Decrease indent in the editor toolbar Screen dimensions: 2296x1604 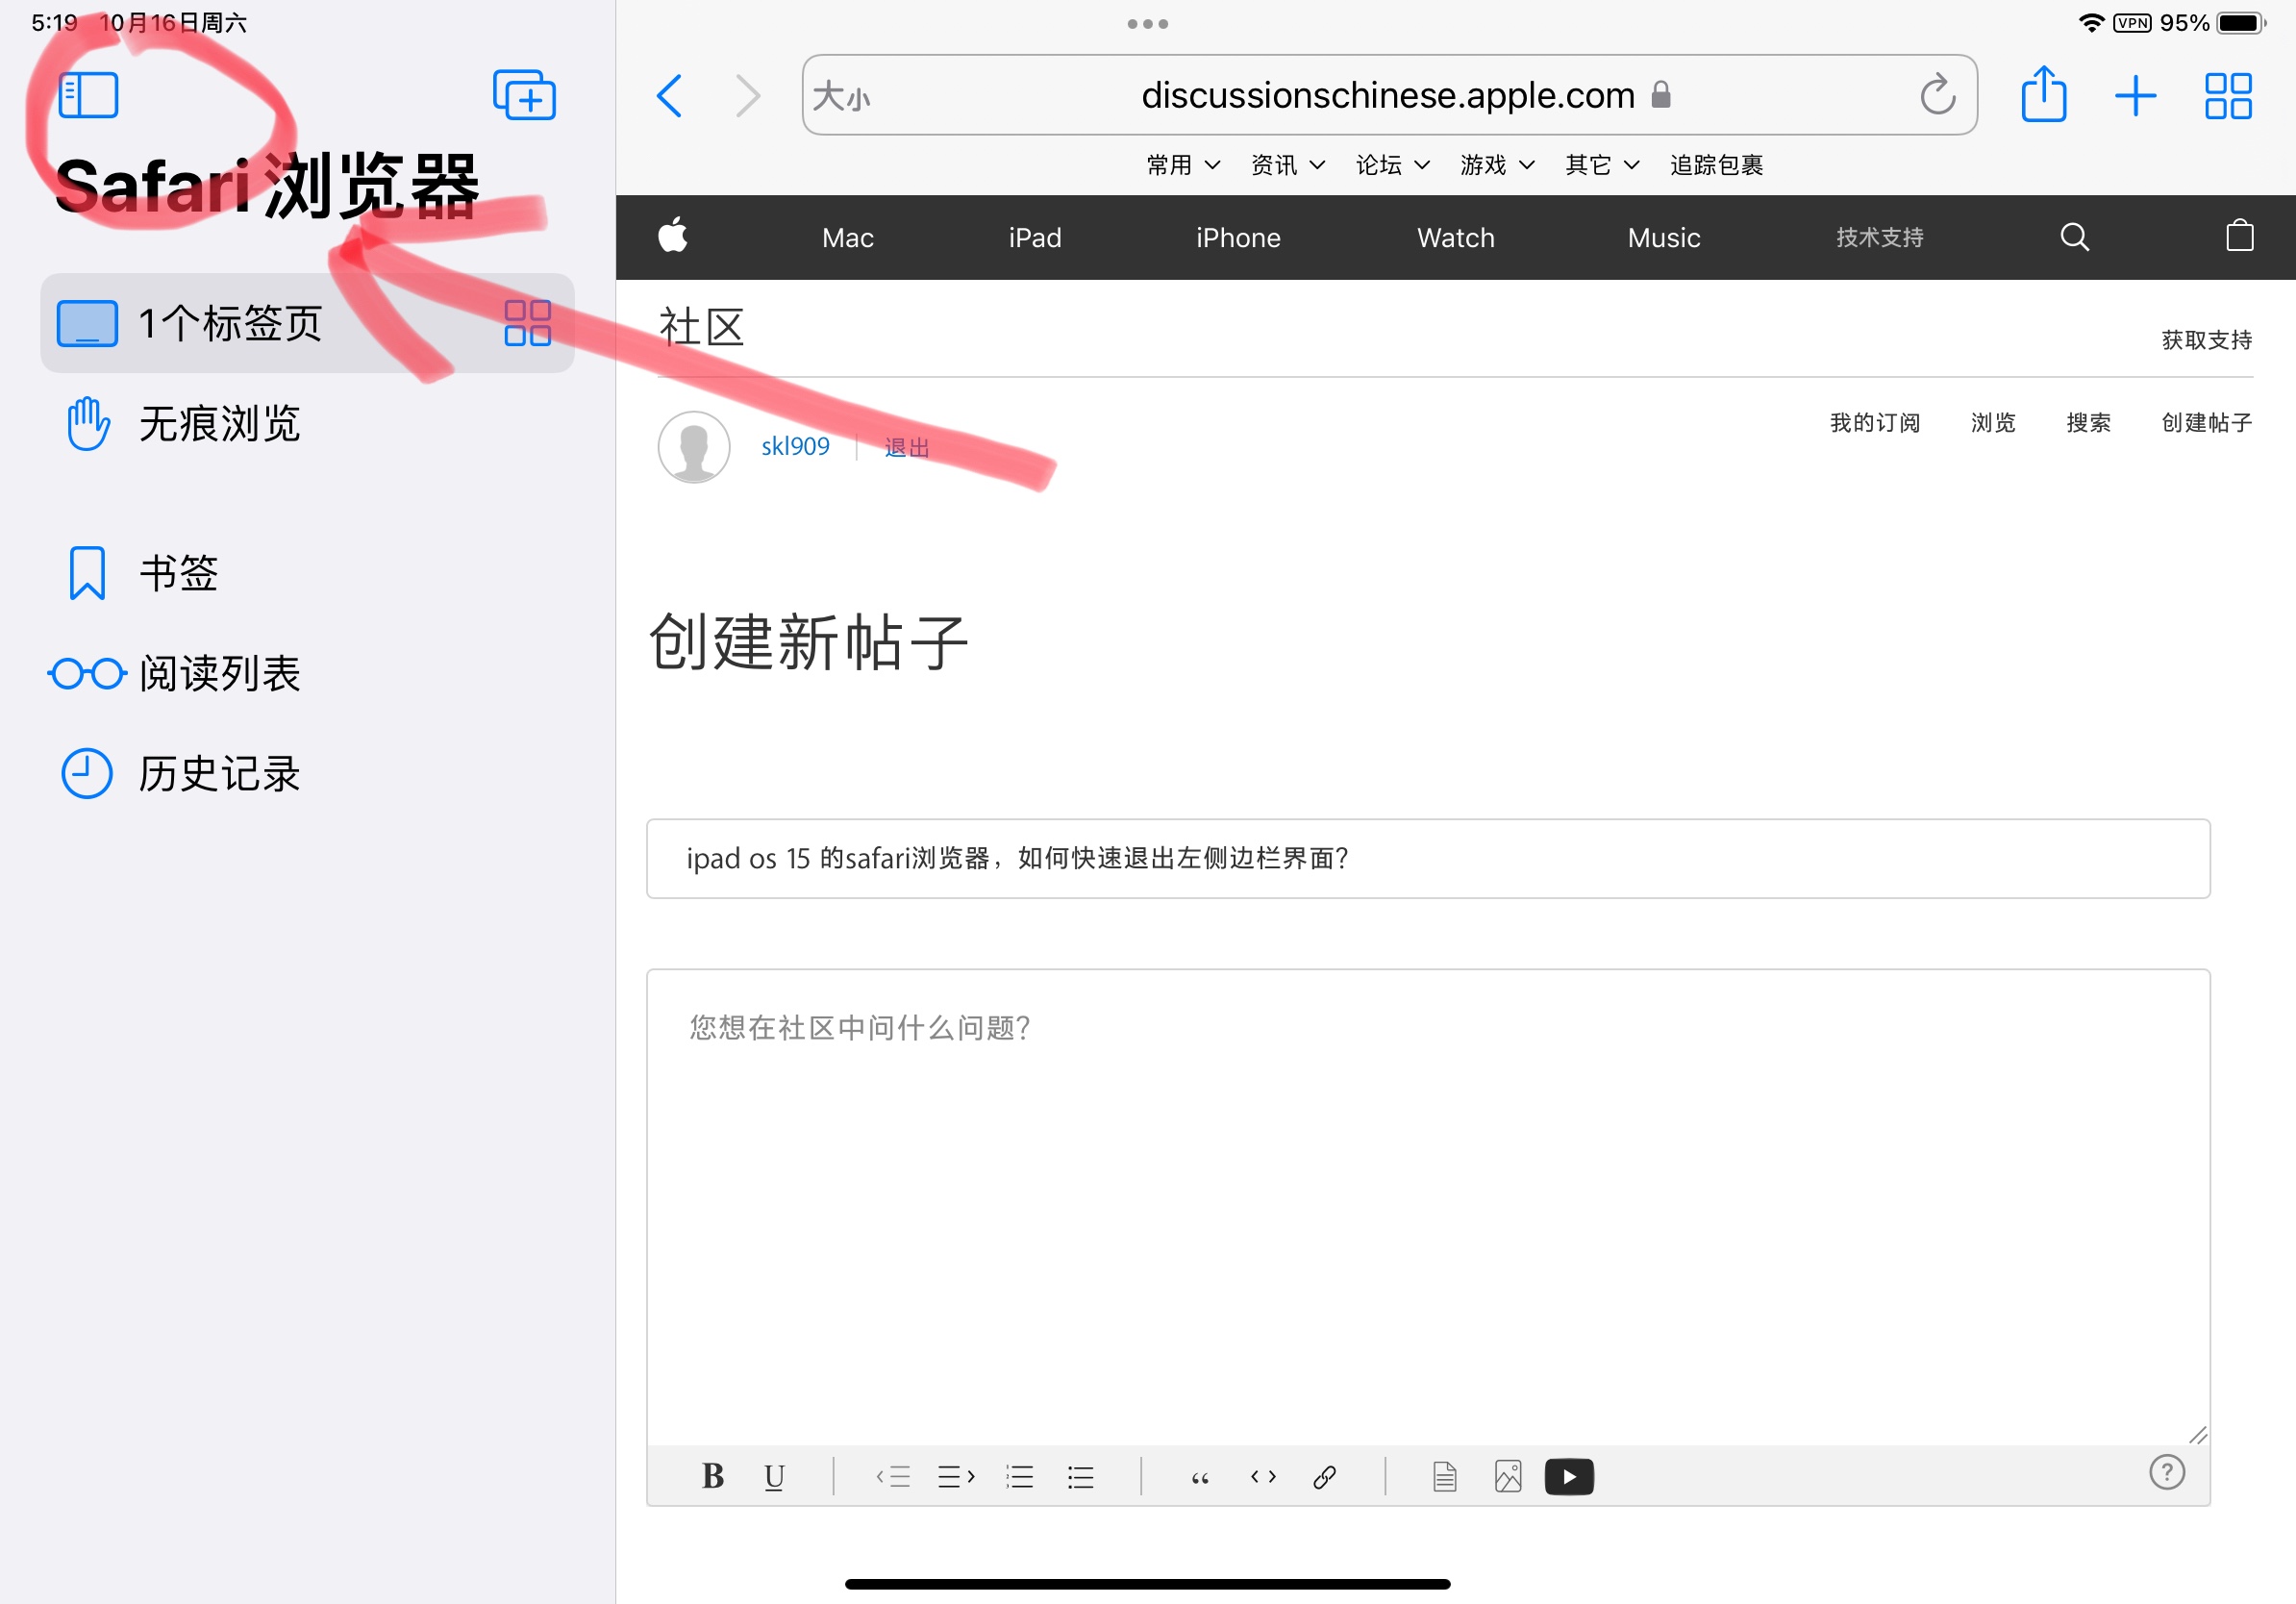click(x=893, y=1476)
